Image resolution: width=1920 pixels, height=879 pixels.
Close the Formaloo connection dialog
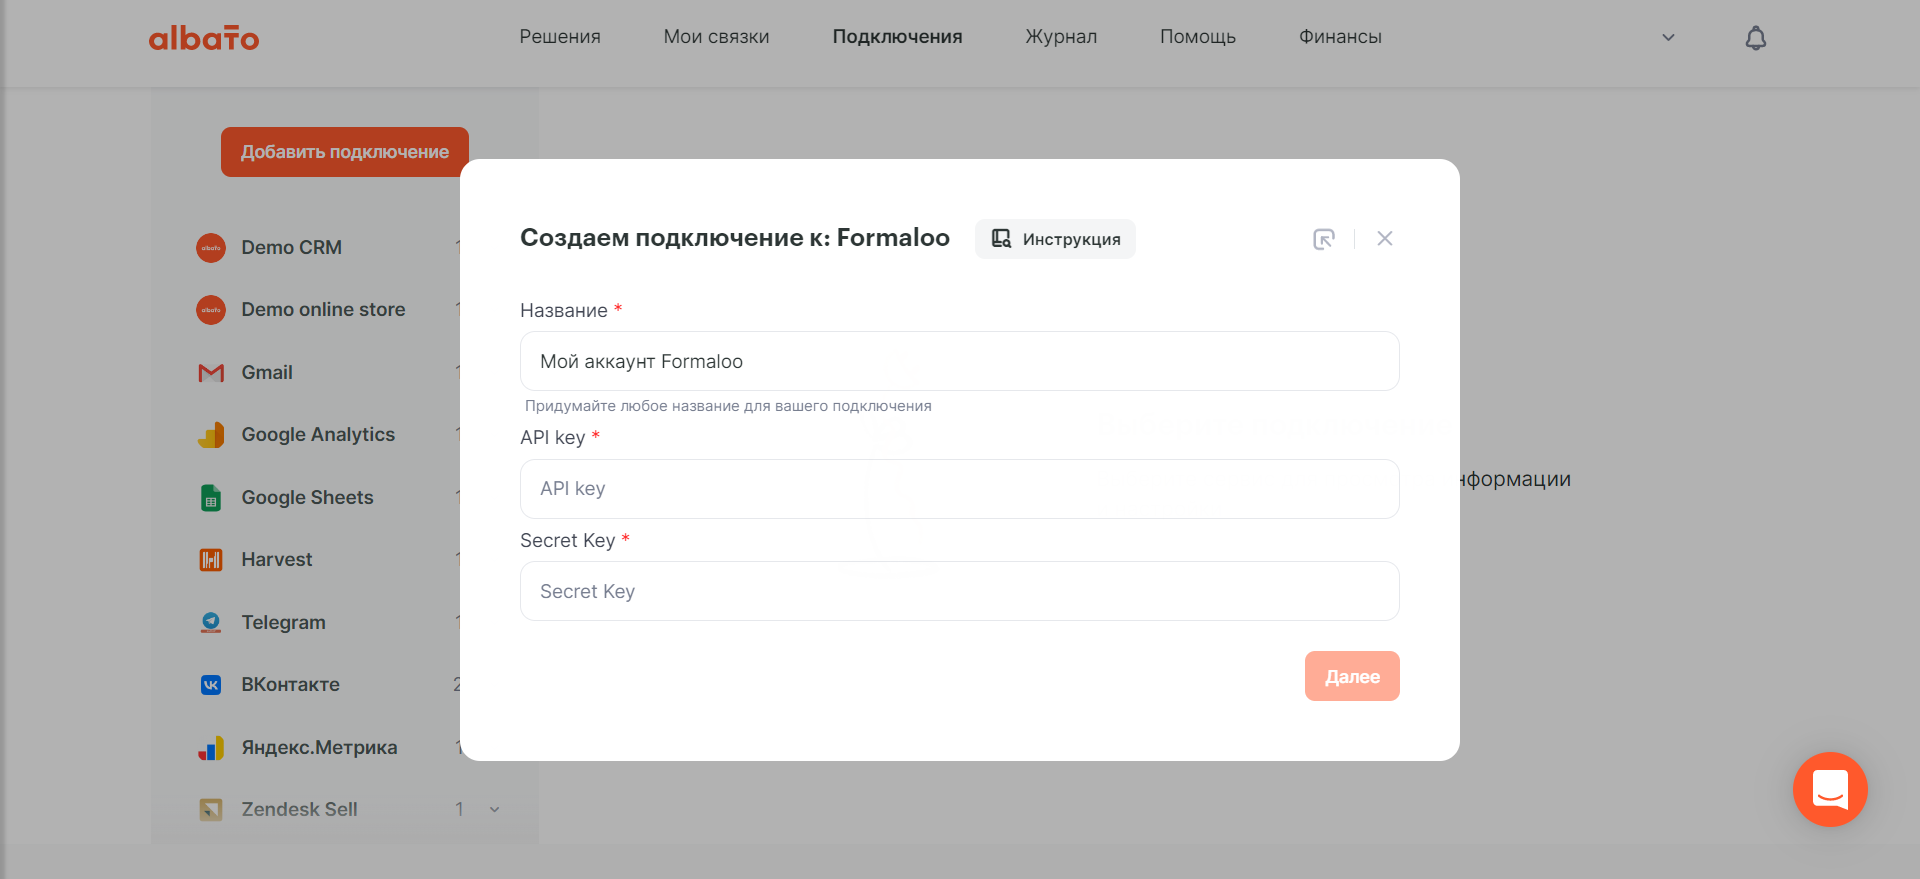point(1385,238)
